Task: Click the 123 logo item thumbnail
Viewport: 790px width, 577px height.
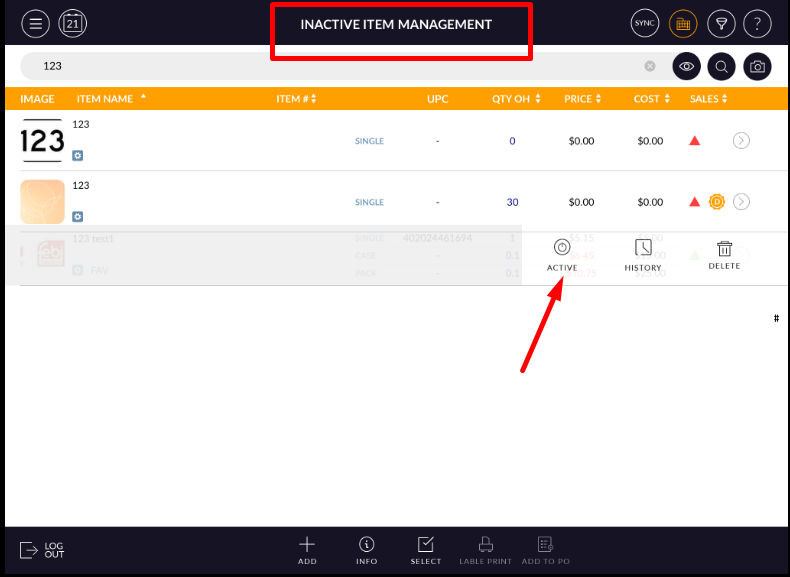Action: click(42, 141)
